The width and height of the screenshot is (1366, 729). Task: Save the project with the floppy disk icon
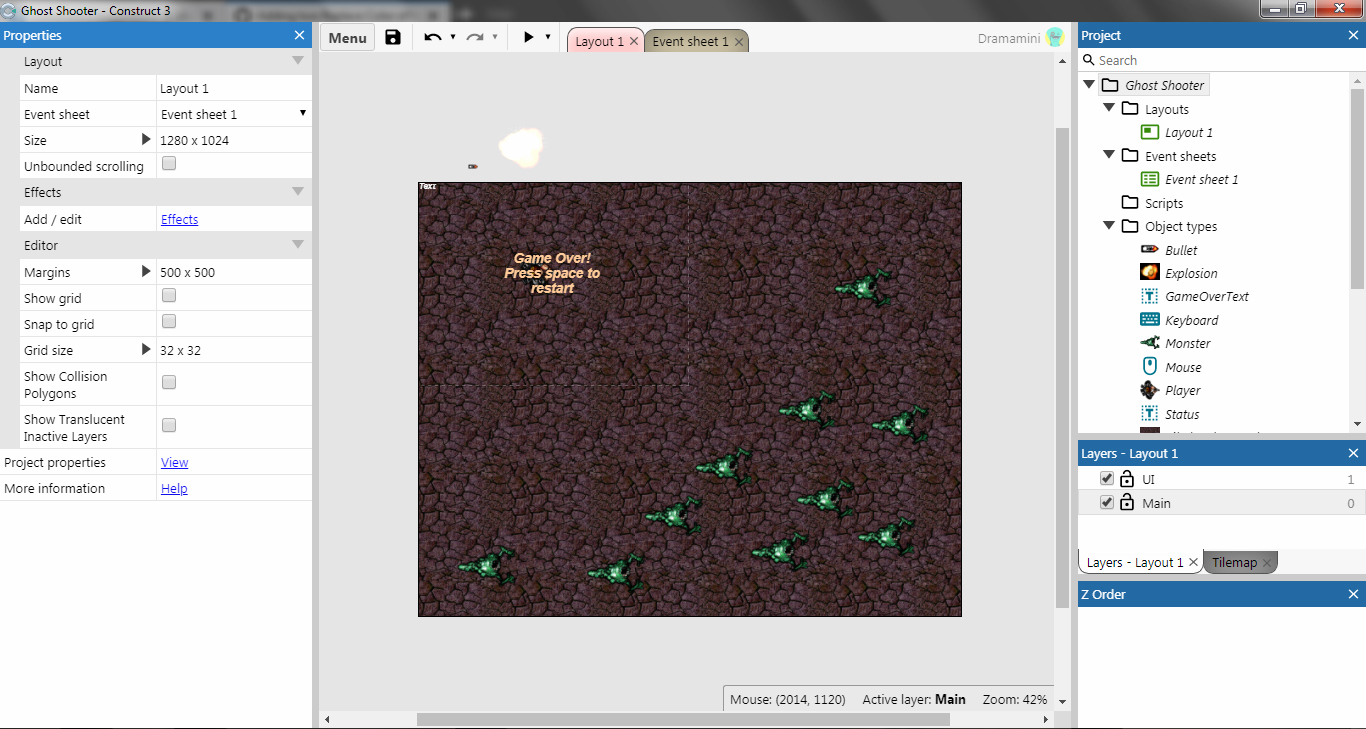point(393,37)
